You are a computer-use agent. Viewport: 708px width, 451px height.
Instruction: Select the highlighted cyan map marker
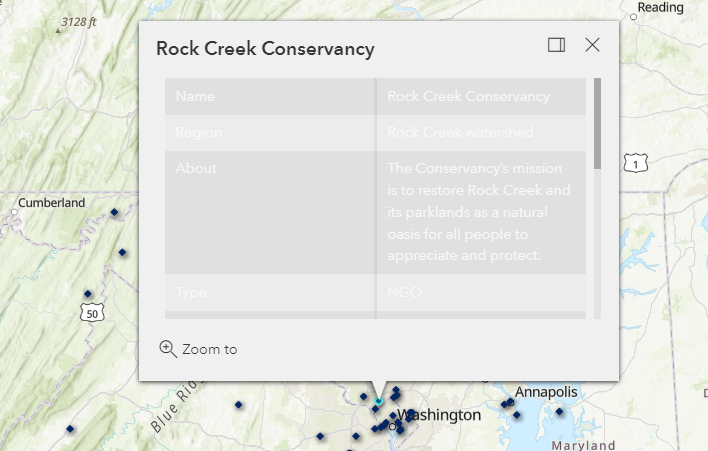coord(378,401)
